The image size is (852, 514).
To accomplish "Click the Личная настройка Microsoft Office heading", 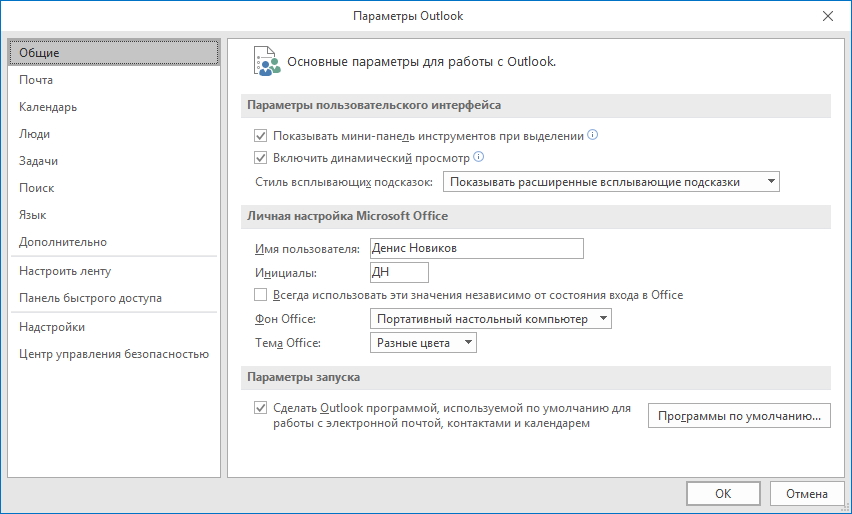I will 348,216.
